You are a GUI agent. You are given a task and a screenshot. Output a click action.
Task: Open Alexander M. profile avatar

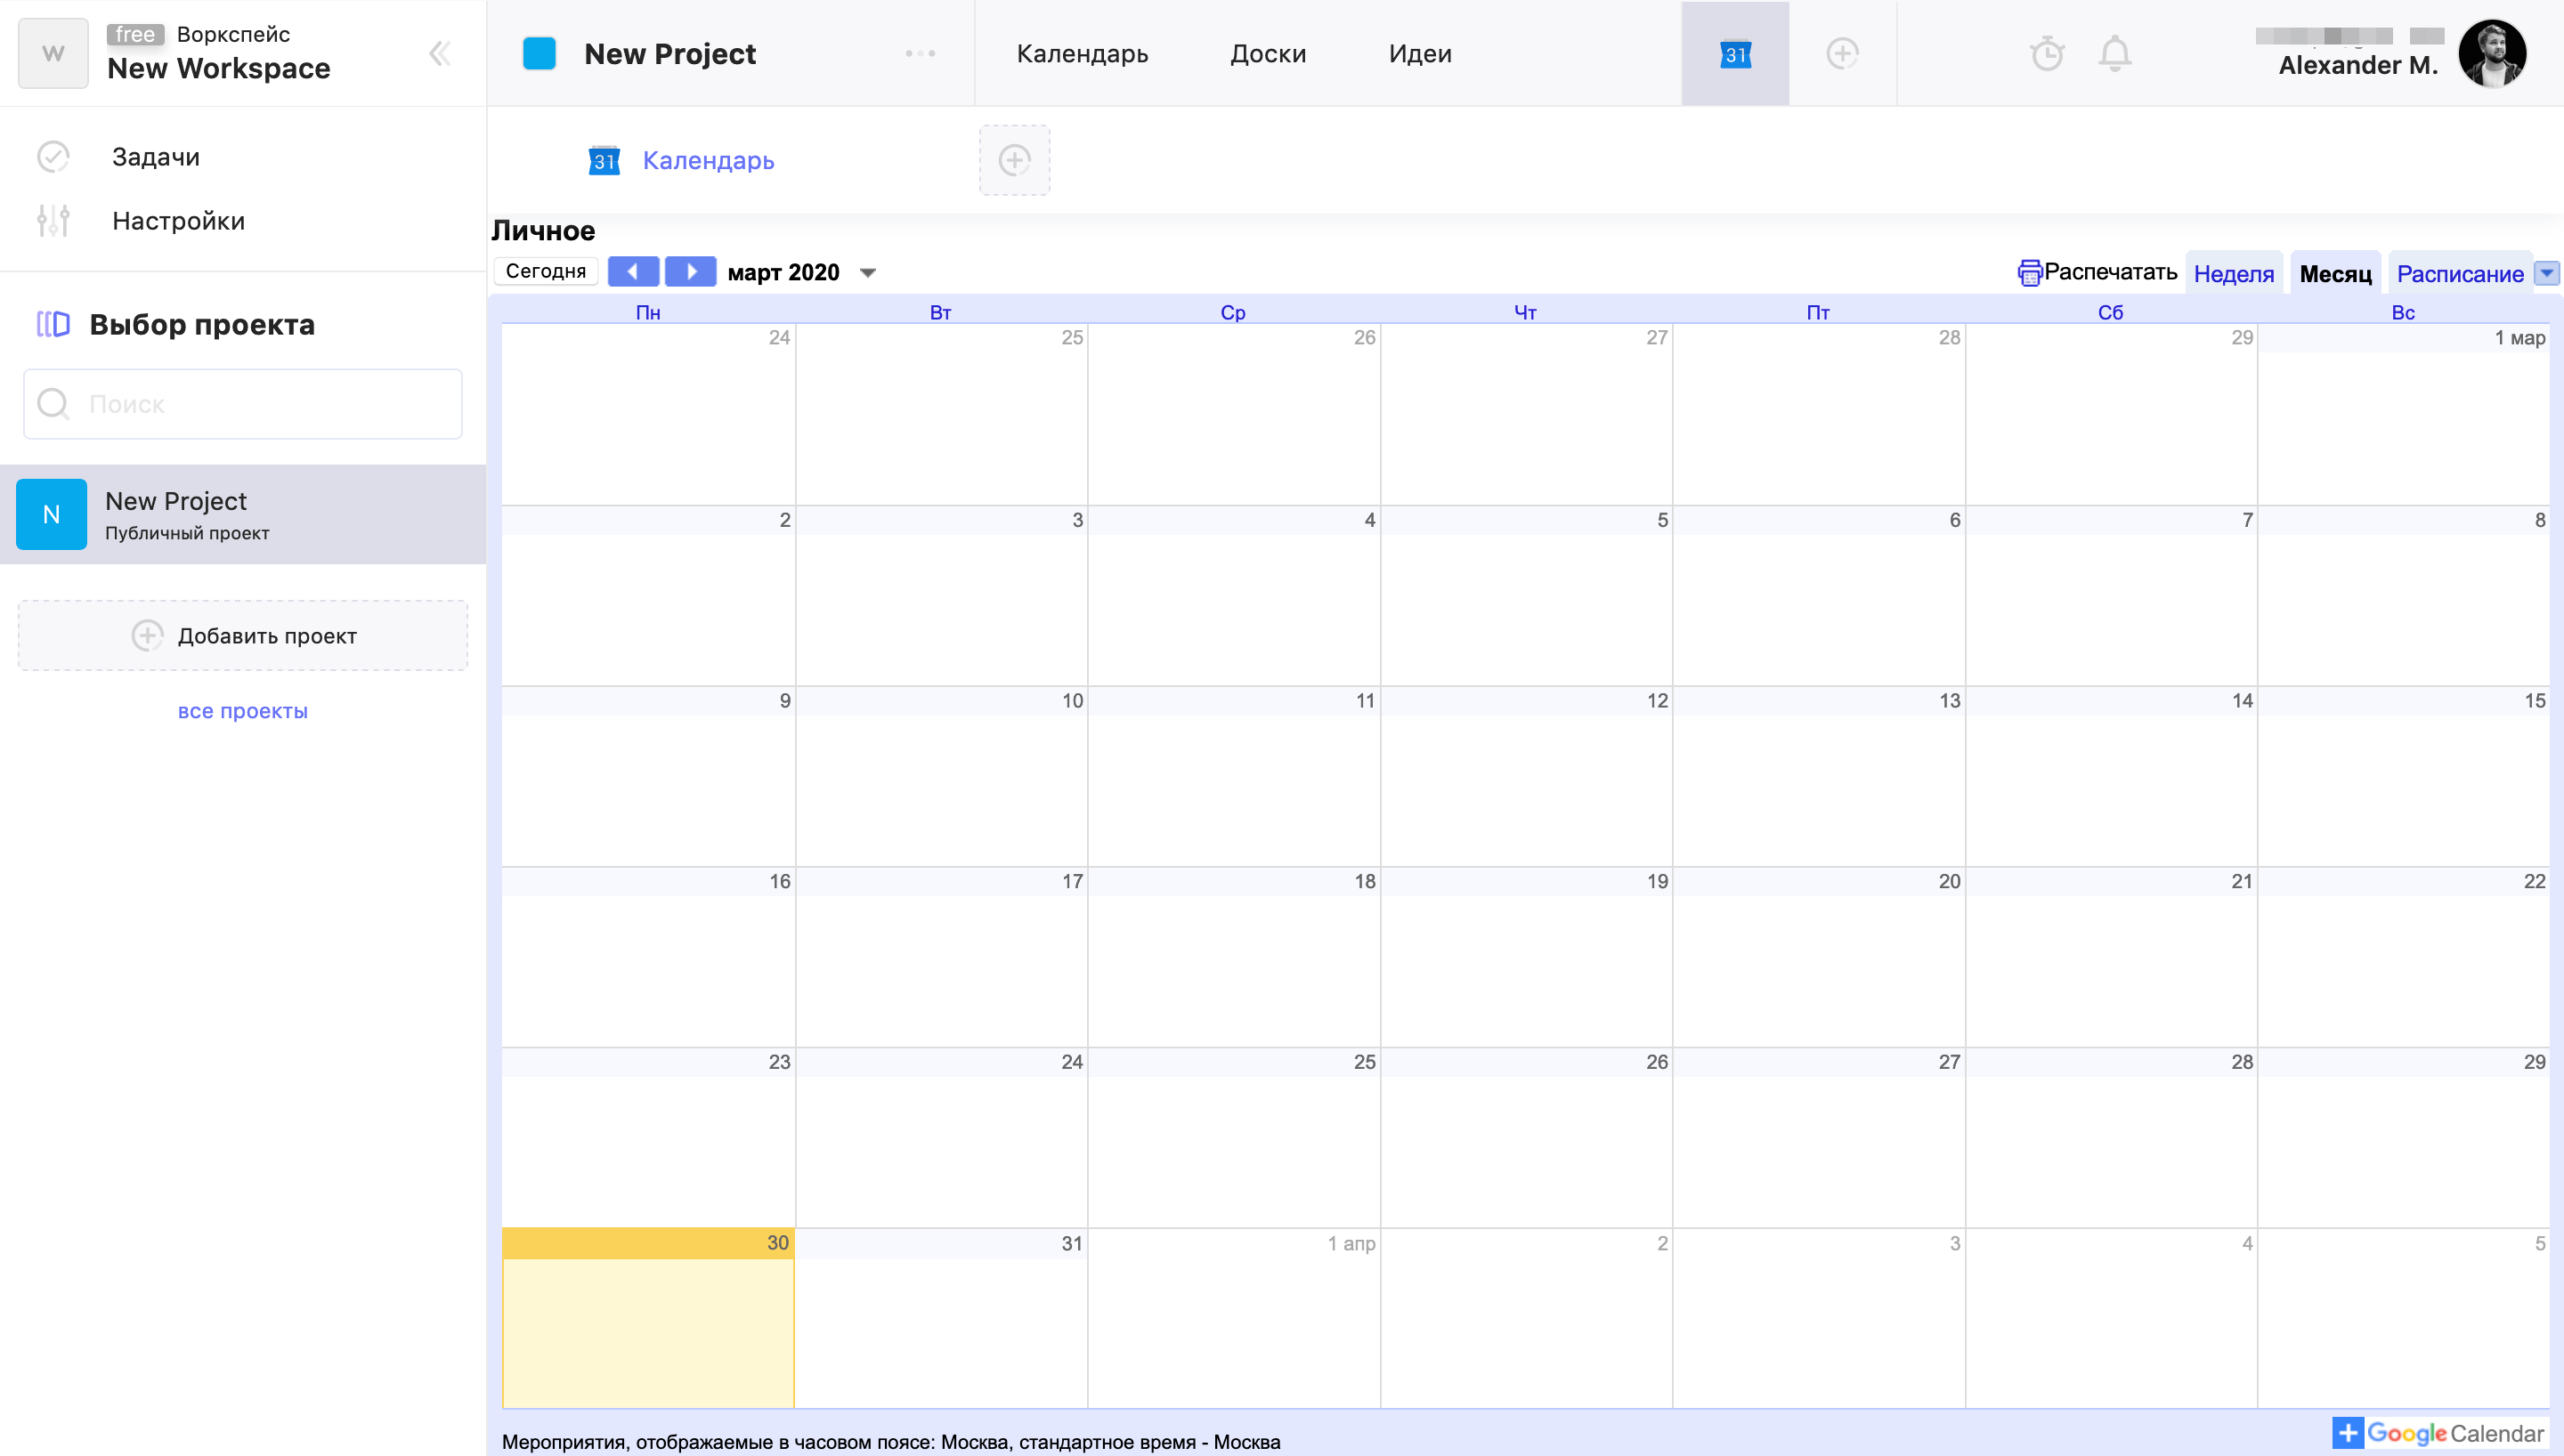click(x=2492, y=53)
